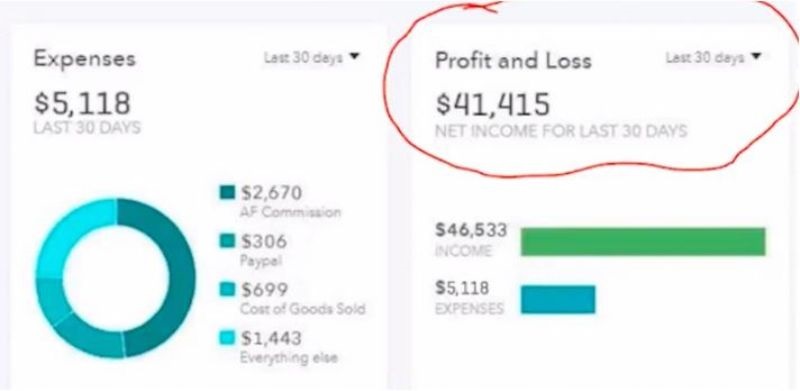
Task: Open the Expenses Last 30 days dropdown
Action: tap(311, 58)
